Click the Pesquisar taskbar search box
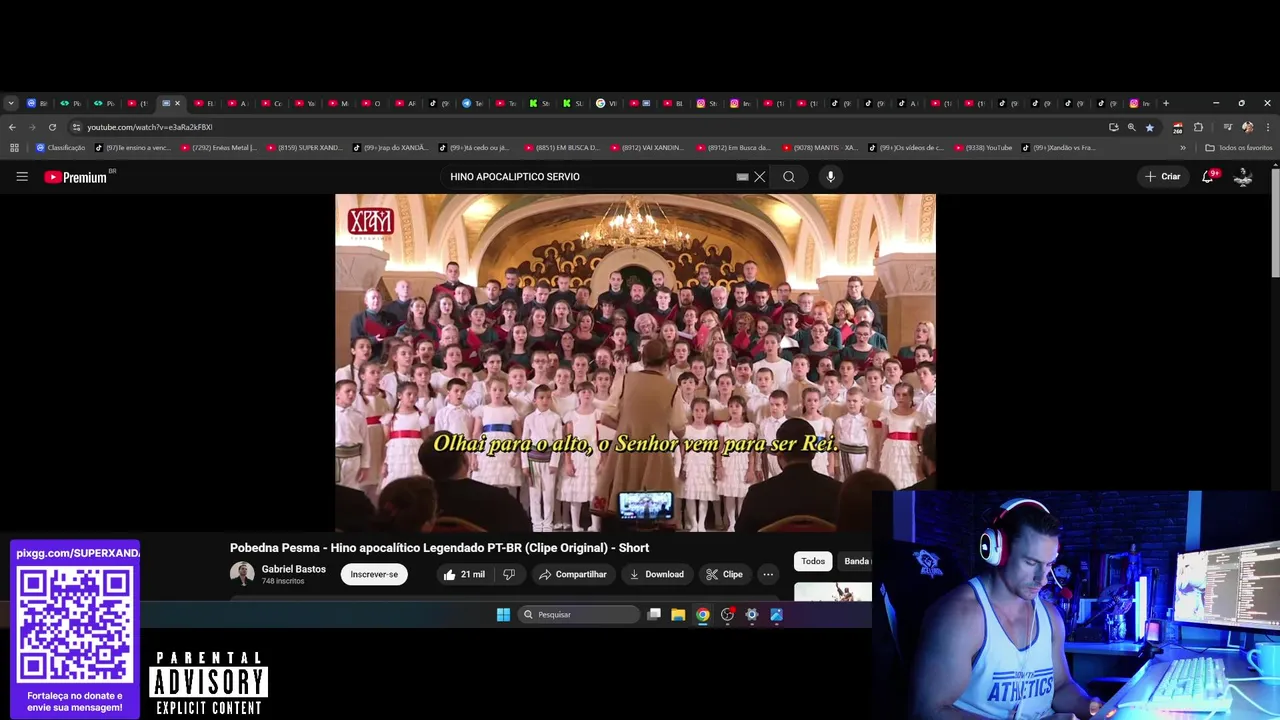 pos(580,615)
